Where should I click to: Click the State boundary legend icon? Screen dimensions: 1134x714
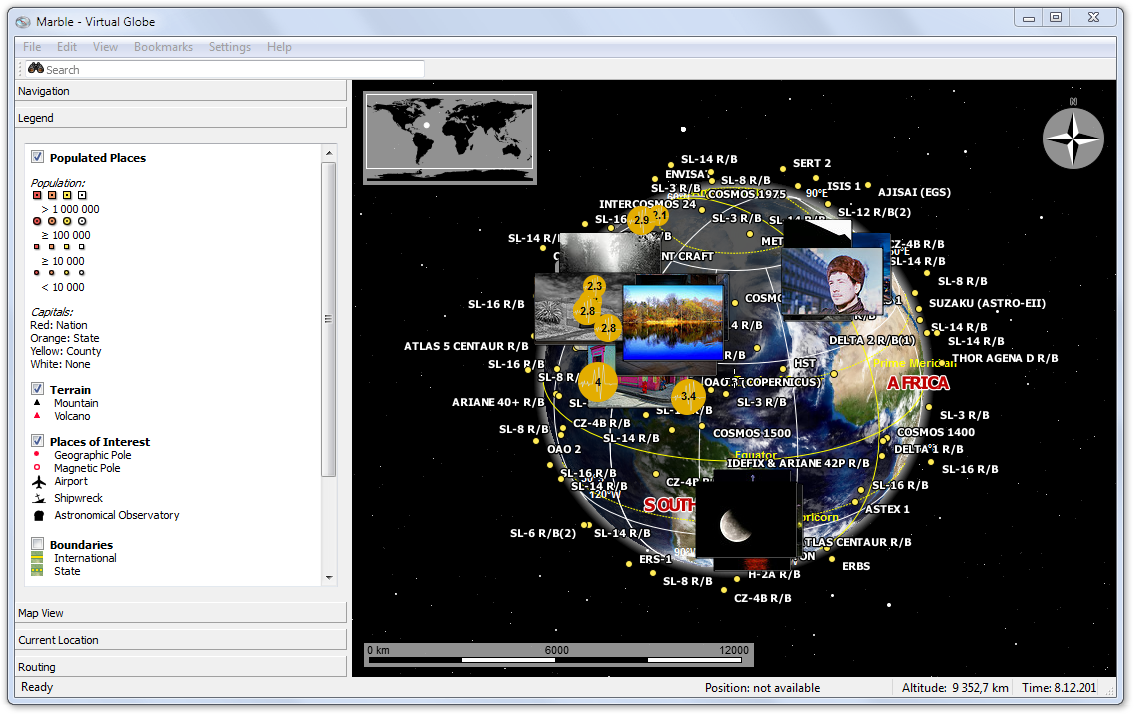tap(37, 571)
